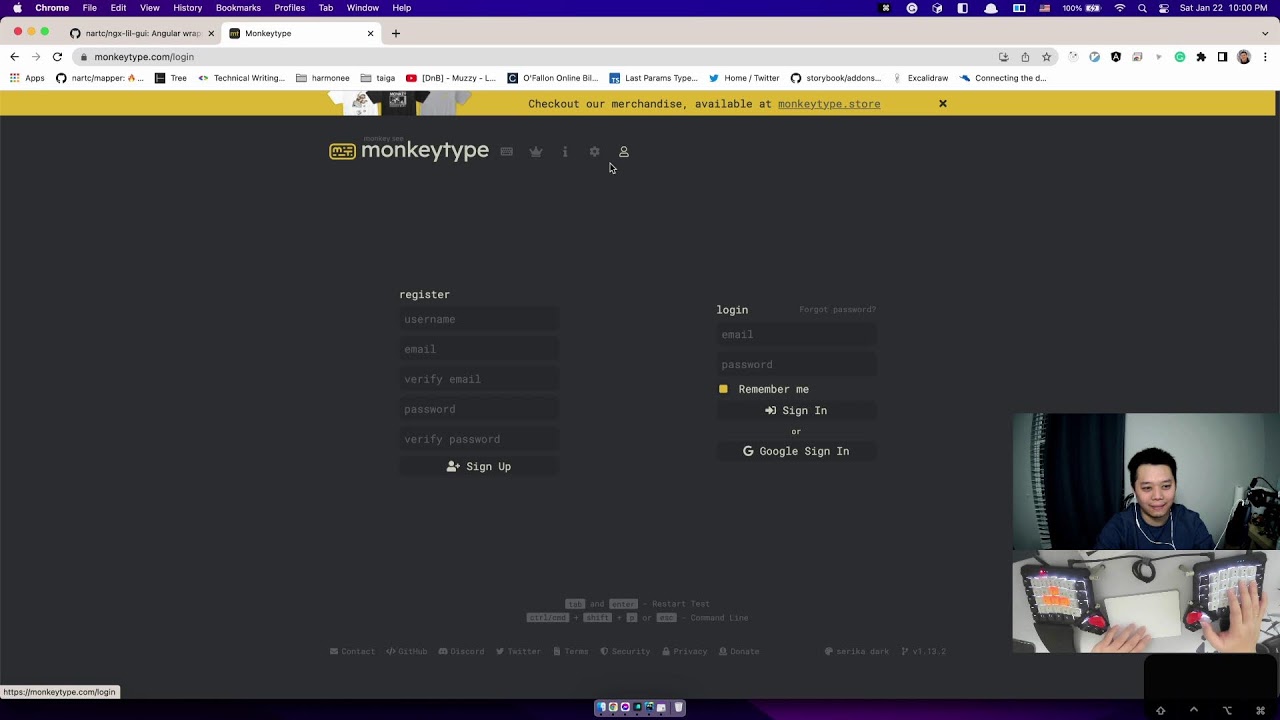The height and width of the screenshot is (720, 1280).
Task: Open the leaderboards crown icon
Action: click(536, 152)
